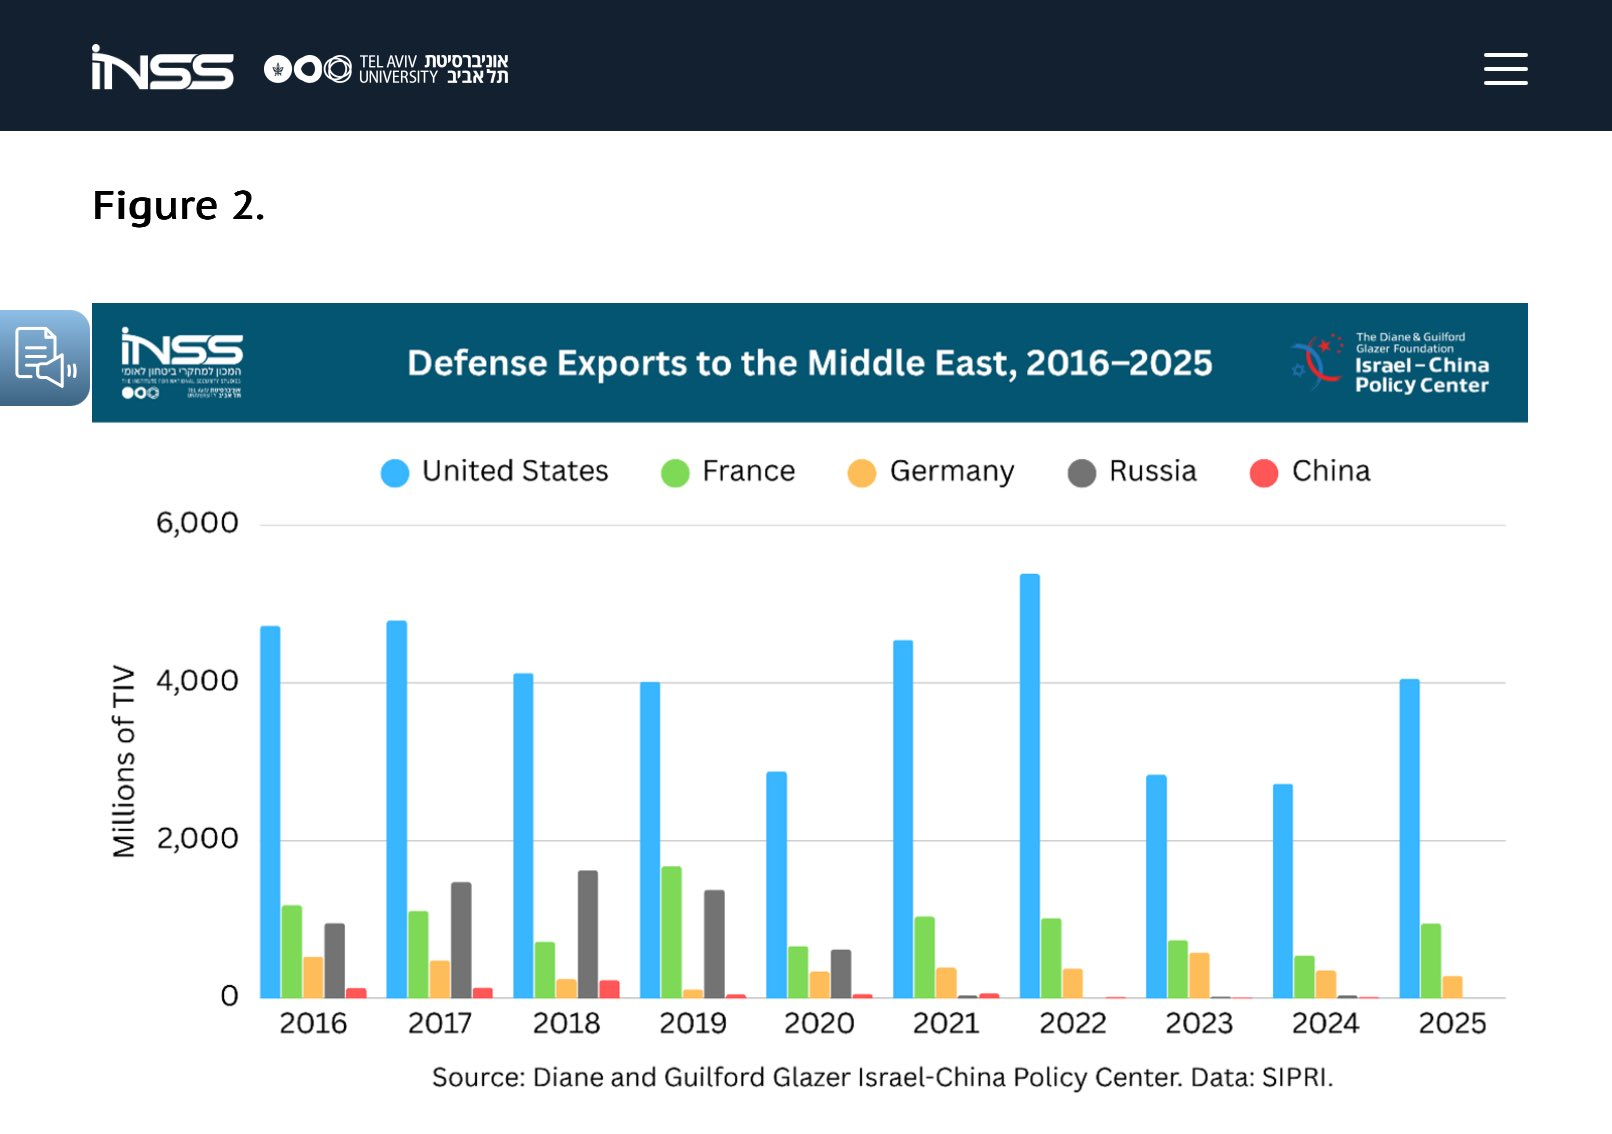Click the 2019 France green bar
This screenshot has width=1612, height=1134.
pyautogui.click(x=671, y=932)
